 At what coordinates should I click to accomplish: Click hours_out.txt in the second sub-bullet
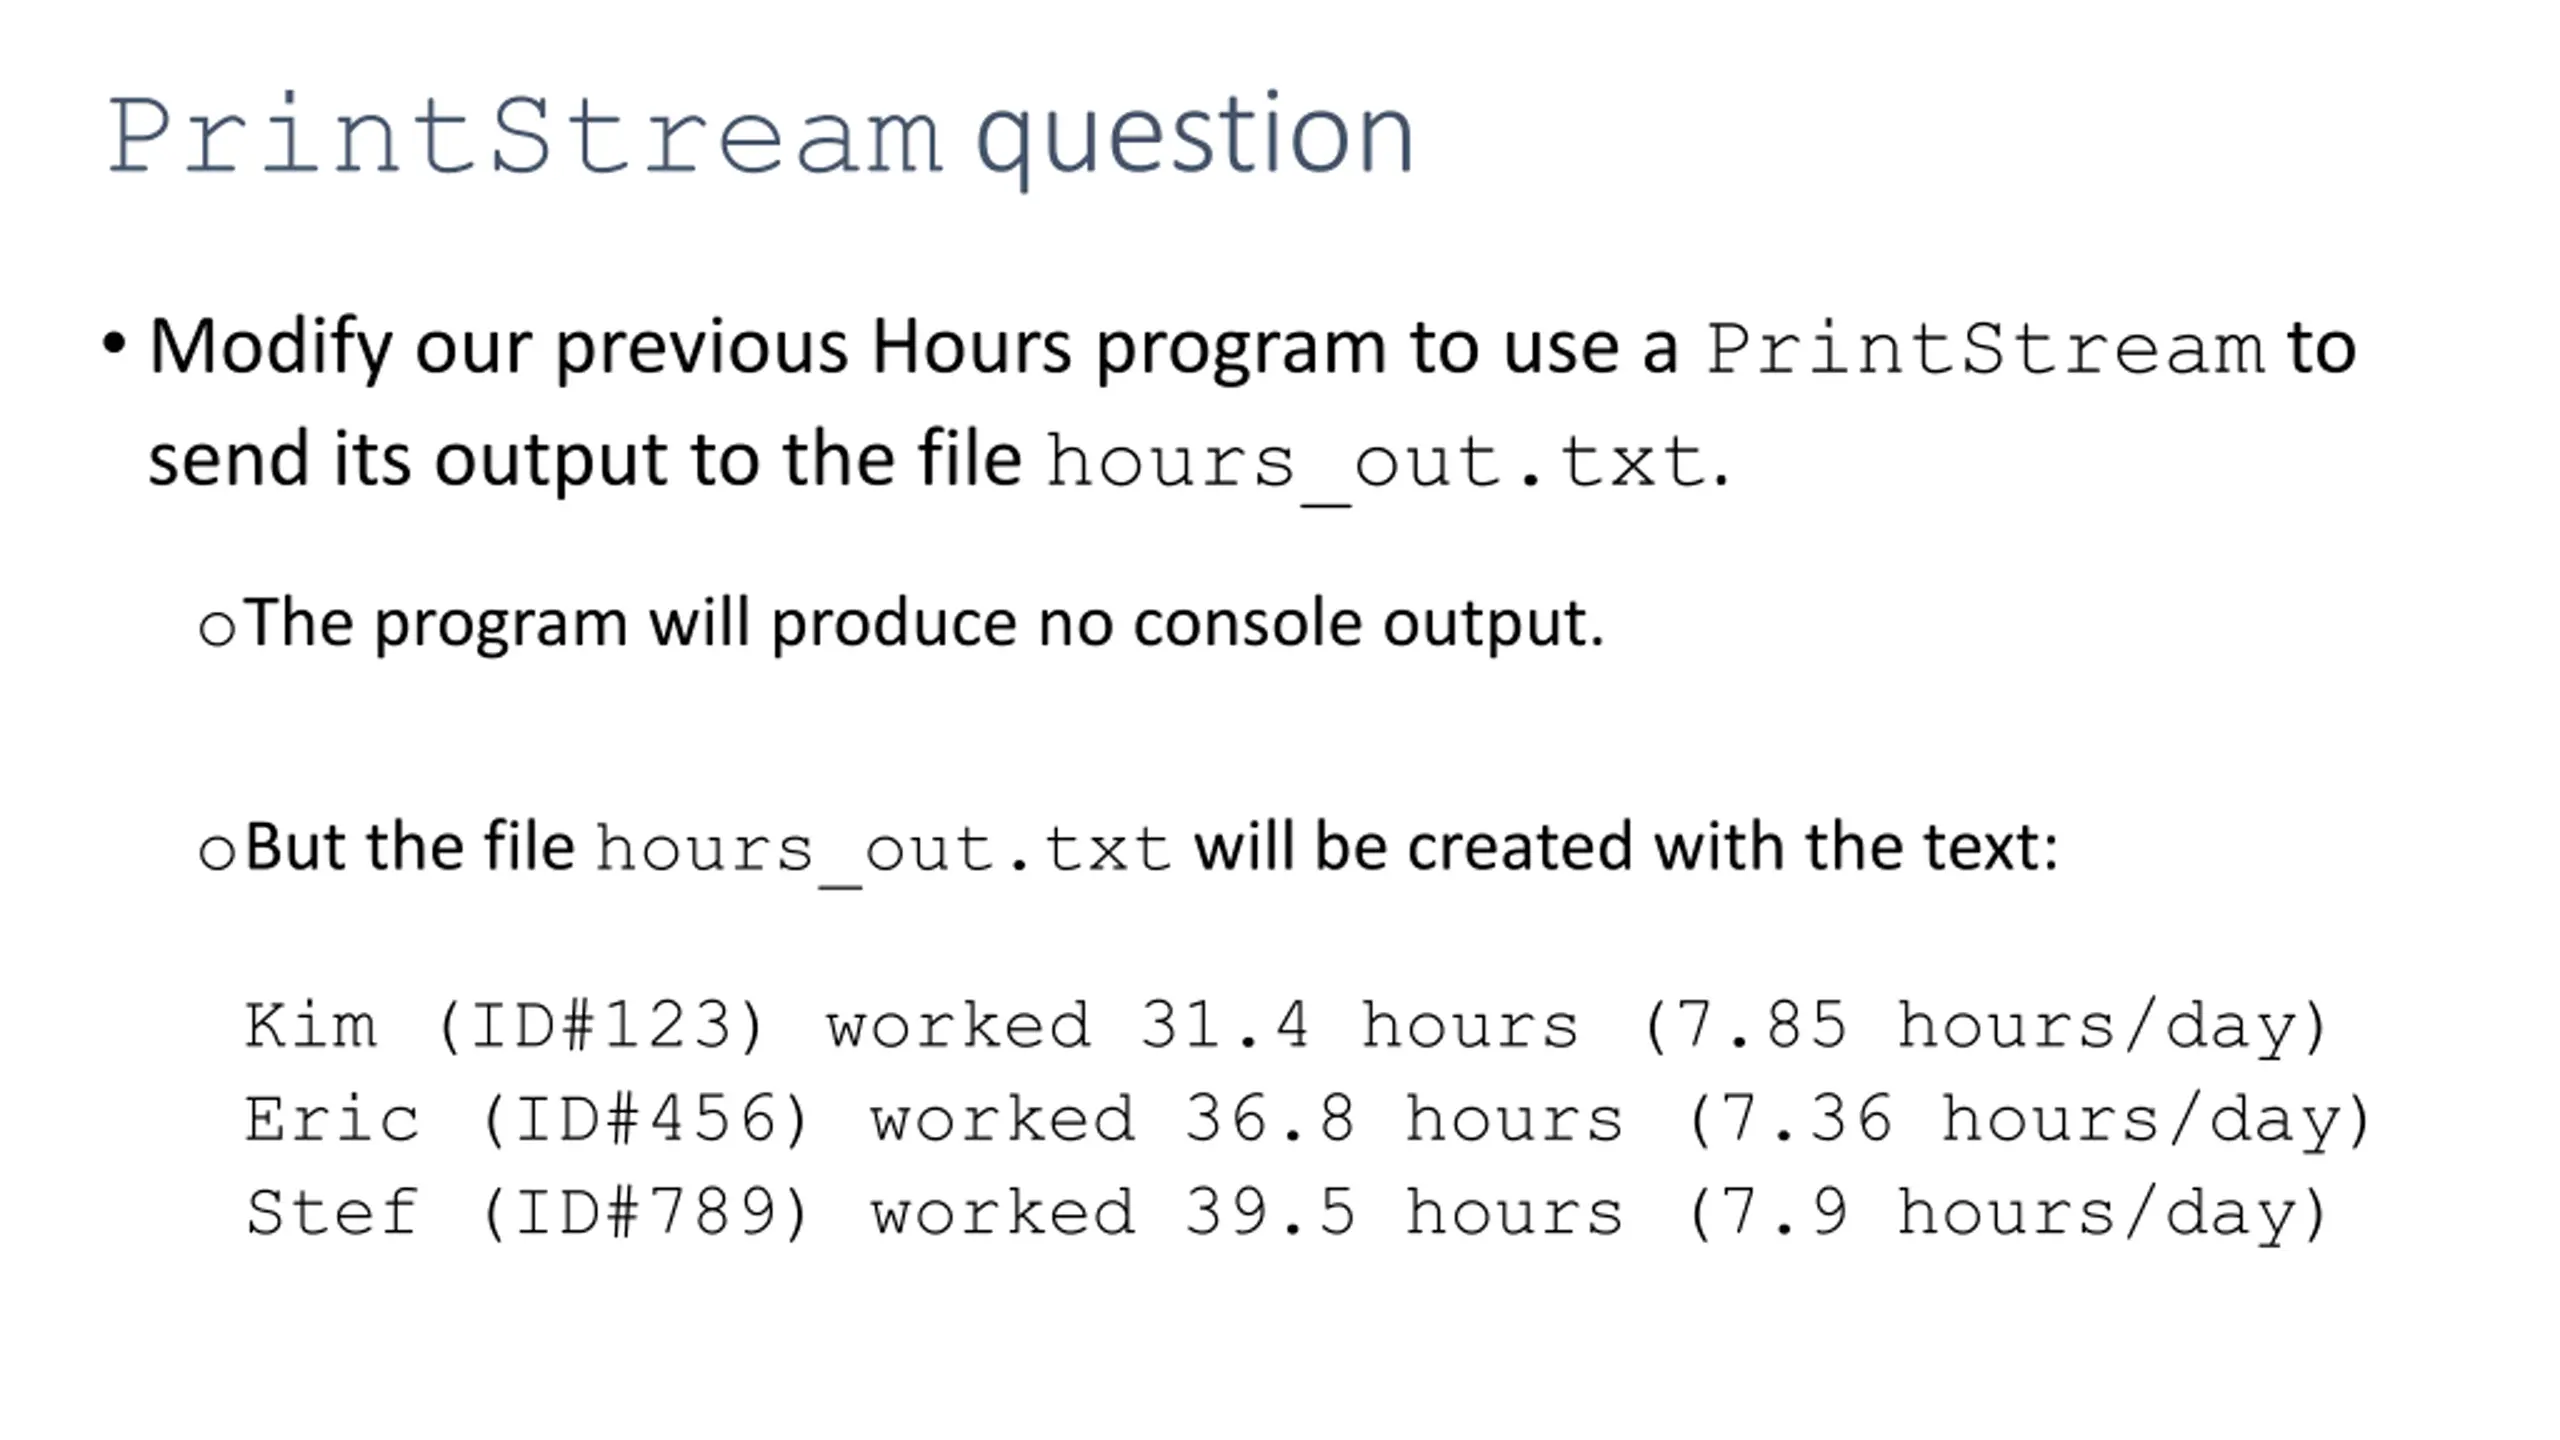tap(883, 852)
